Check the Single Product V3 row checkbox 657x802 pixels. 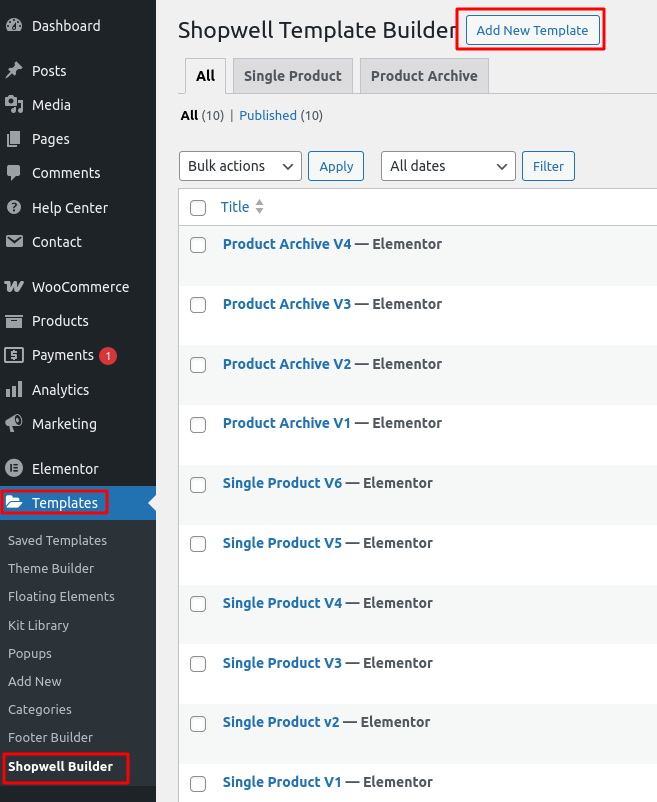click(x=198, y=663)
